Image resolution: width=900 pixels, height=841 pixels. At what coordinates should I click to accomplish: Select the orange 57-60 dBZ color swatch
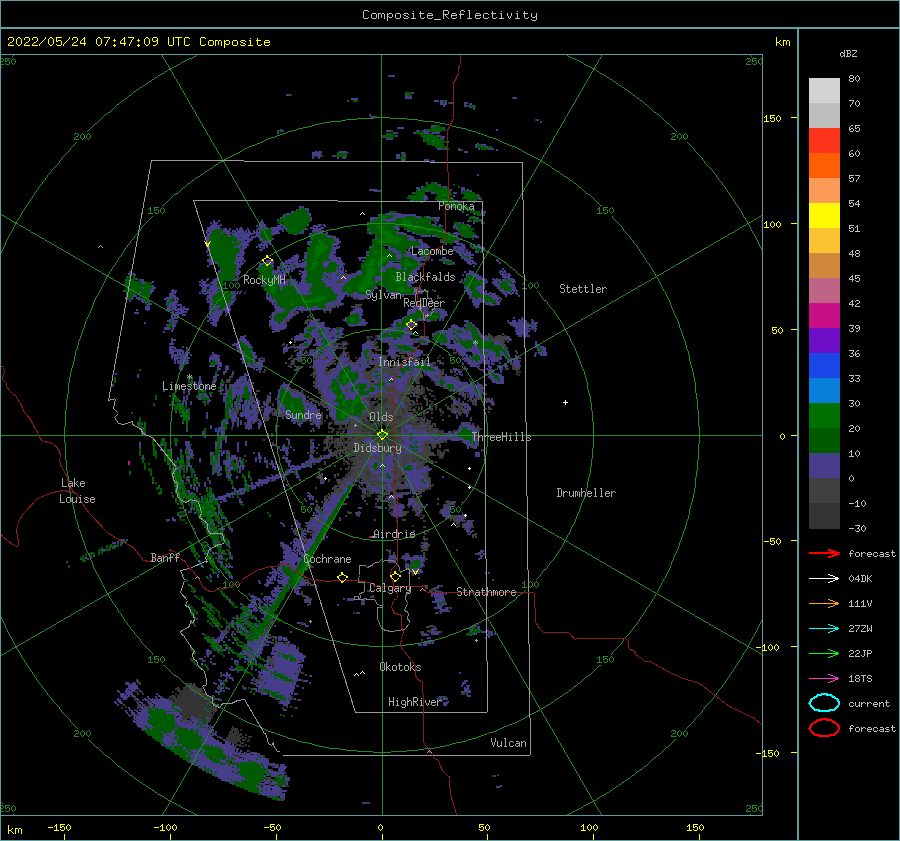tap(824, 166)
